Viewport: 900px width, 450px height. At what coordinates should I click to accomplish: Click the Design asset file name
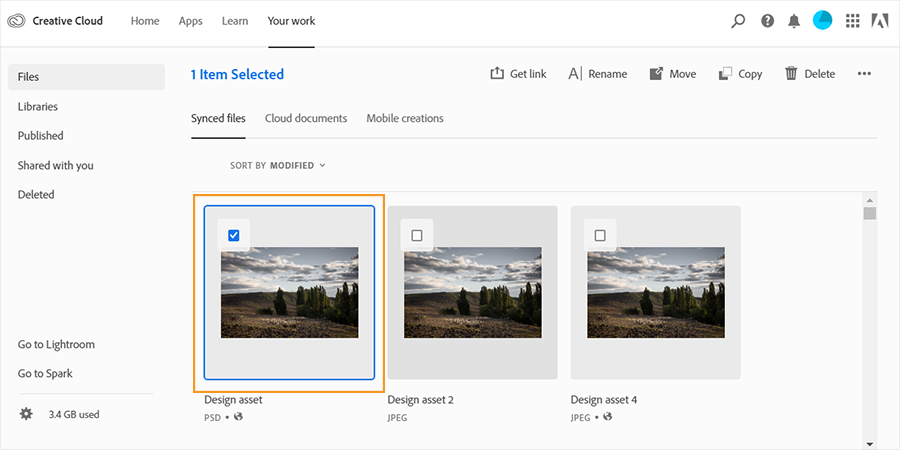tap(233, 399)
